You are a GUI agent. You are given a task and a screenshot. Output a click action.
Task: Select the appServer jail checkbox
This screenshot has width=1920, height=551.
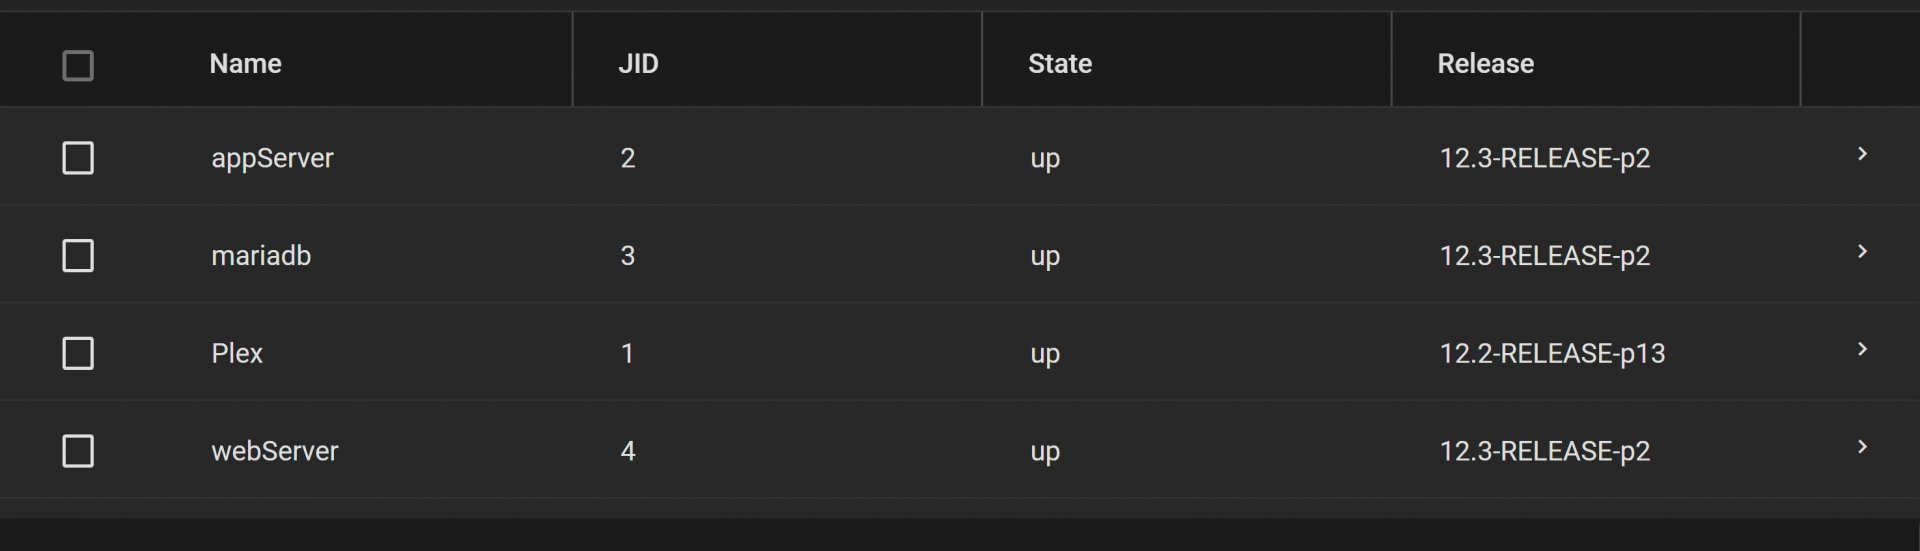(x=78, y=158)
